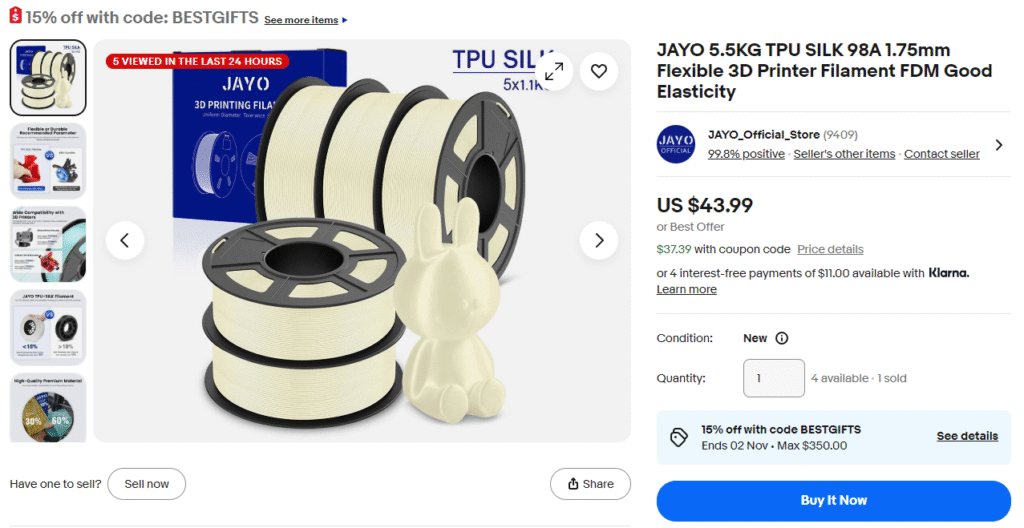Screen dimensions: 1024x528
Task: Click Buy It Now button
Action: click(x=833, y=501)
